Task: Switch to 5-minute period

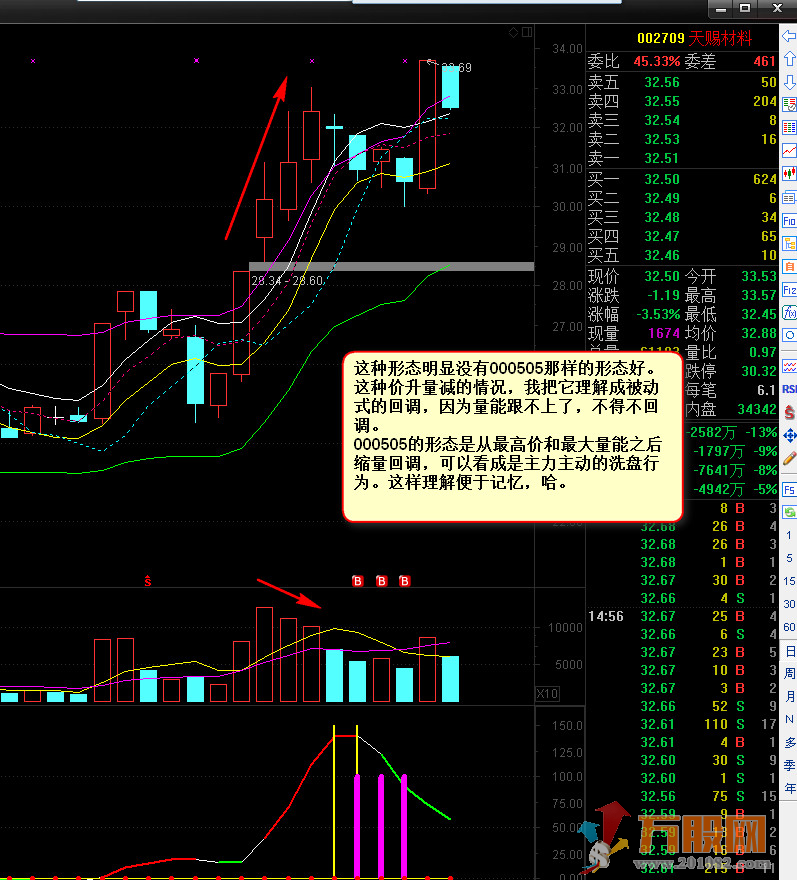Action: pos(789,558)
